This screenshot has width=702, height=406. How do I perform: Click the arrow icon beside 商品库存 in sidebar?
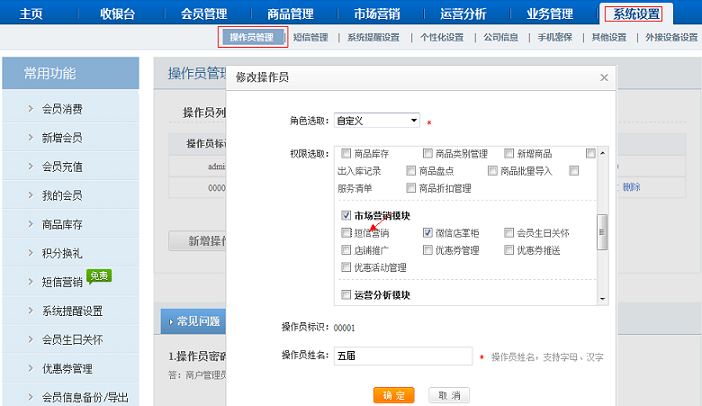30,224
